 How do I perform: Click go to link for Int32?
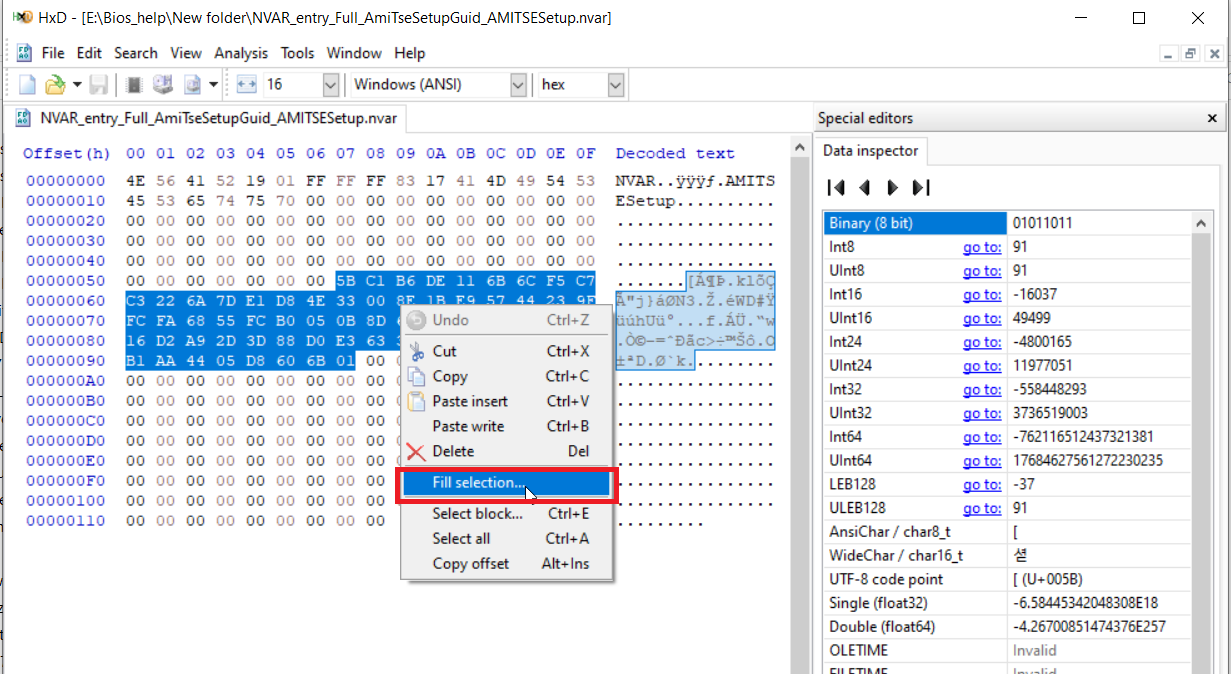[982, 390]
